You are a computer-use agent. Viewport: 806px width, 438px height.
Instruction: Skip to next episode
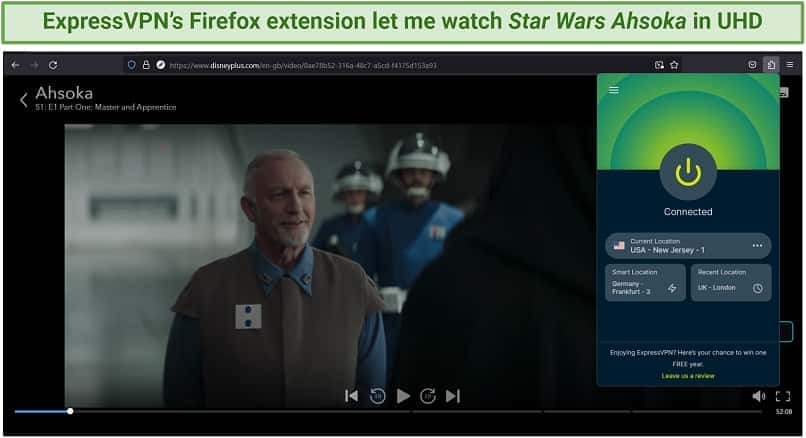pyautogui.click(x=453, y=396)
